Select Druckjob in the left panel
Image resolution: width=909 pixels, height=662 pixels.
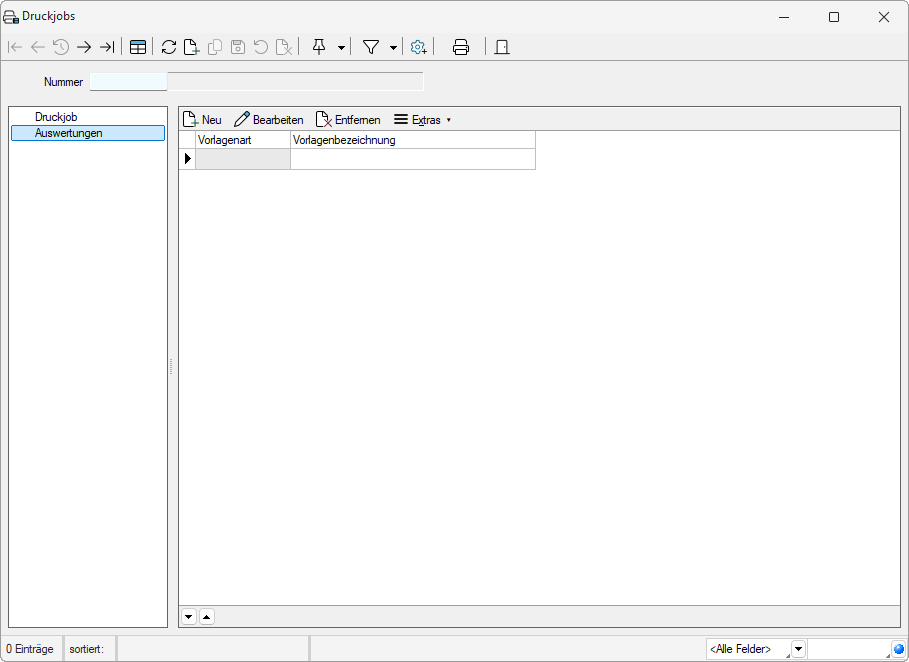56,117
